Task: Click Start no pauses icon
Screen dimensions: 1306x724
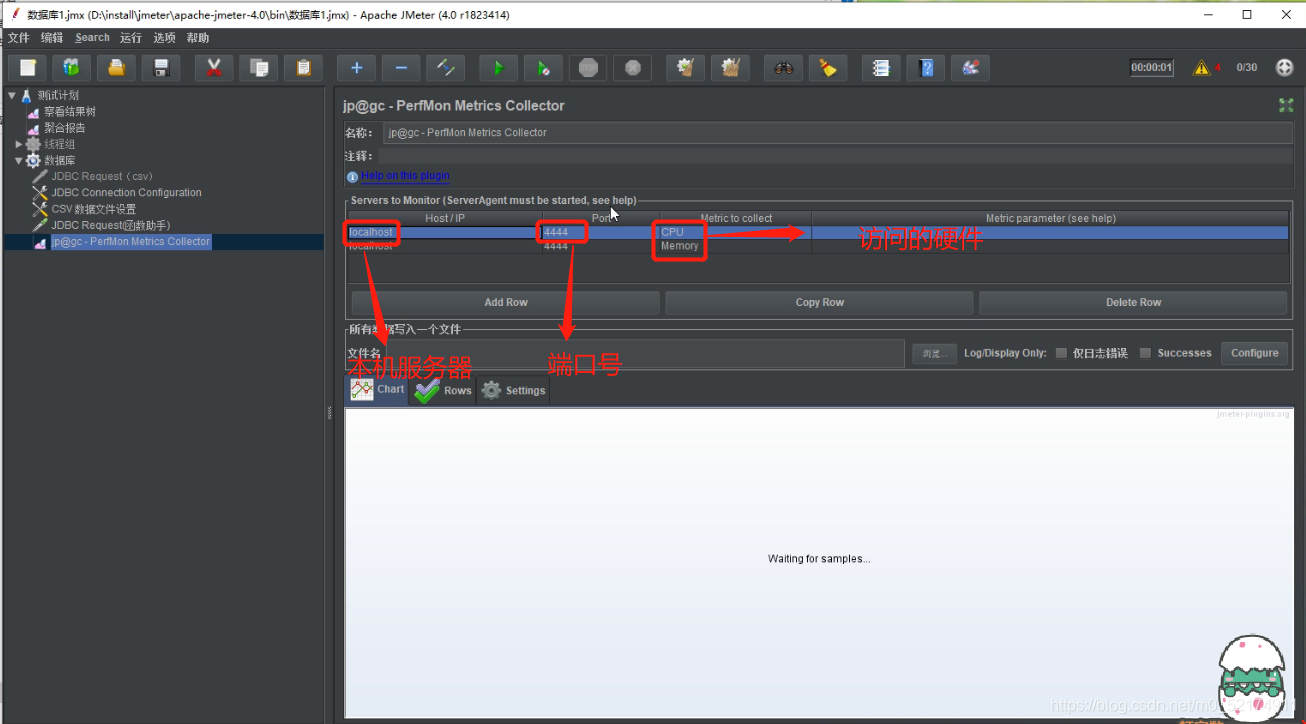Action: pyautogui.click(x=543, y=68)
